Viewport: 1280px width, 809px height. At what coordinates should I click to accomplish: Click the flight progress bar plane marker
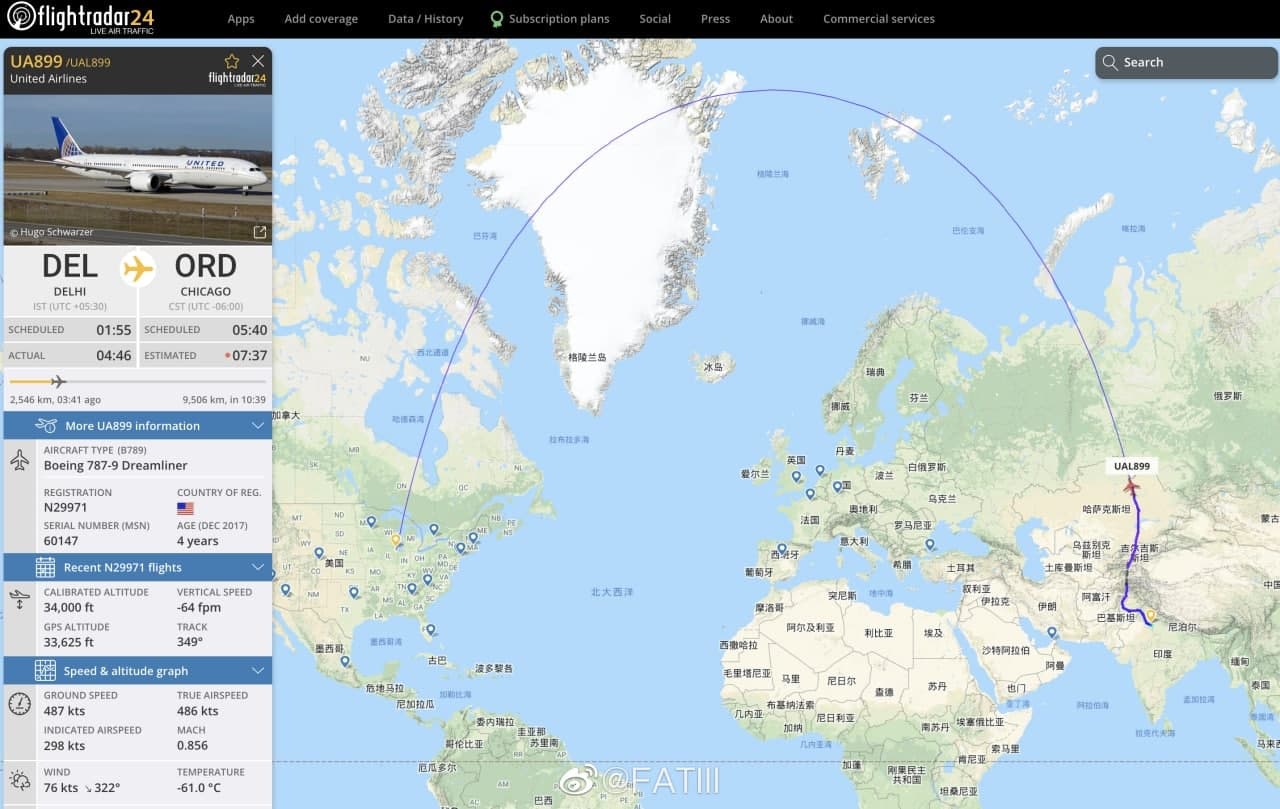pos(58,381)
